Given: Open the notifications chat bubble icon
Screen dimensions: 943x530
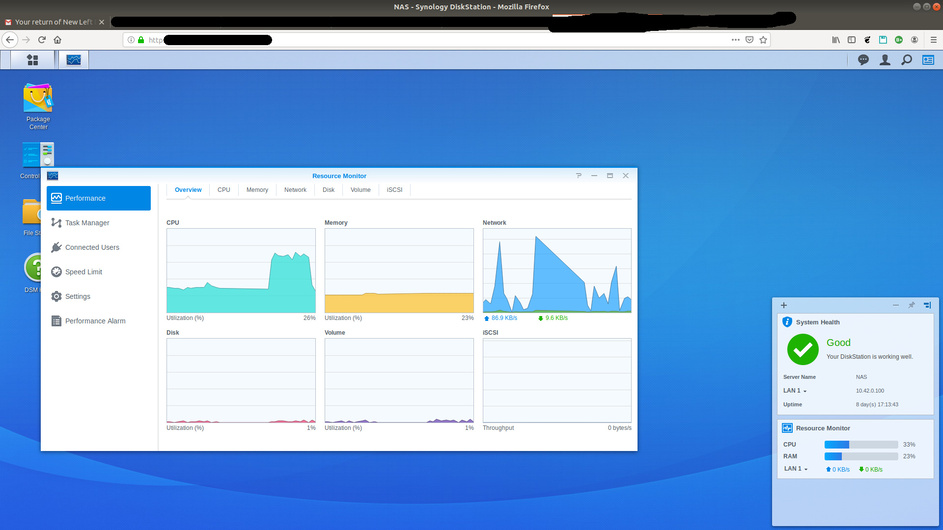Looking at the screenshot, I should pyautogui.click(x=863, y=60).
